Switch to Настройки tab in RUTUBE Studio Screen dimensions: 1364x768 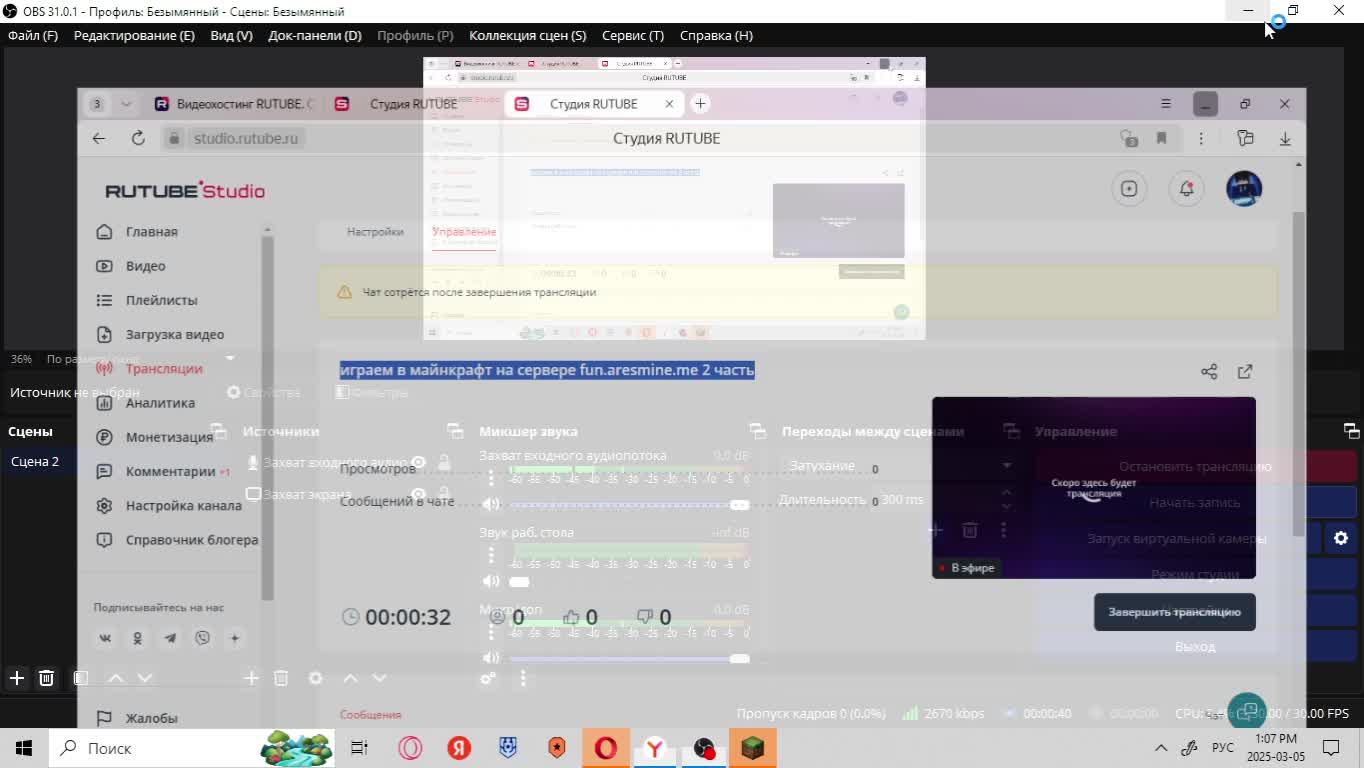[x=375, y=231]
